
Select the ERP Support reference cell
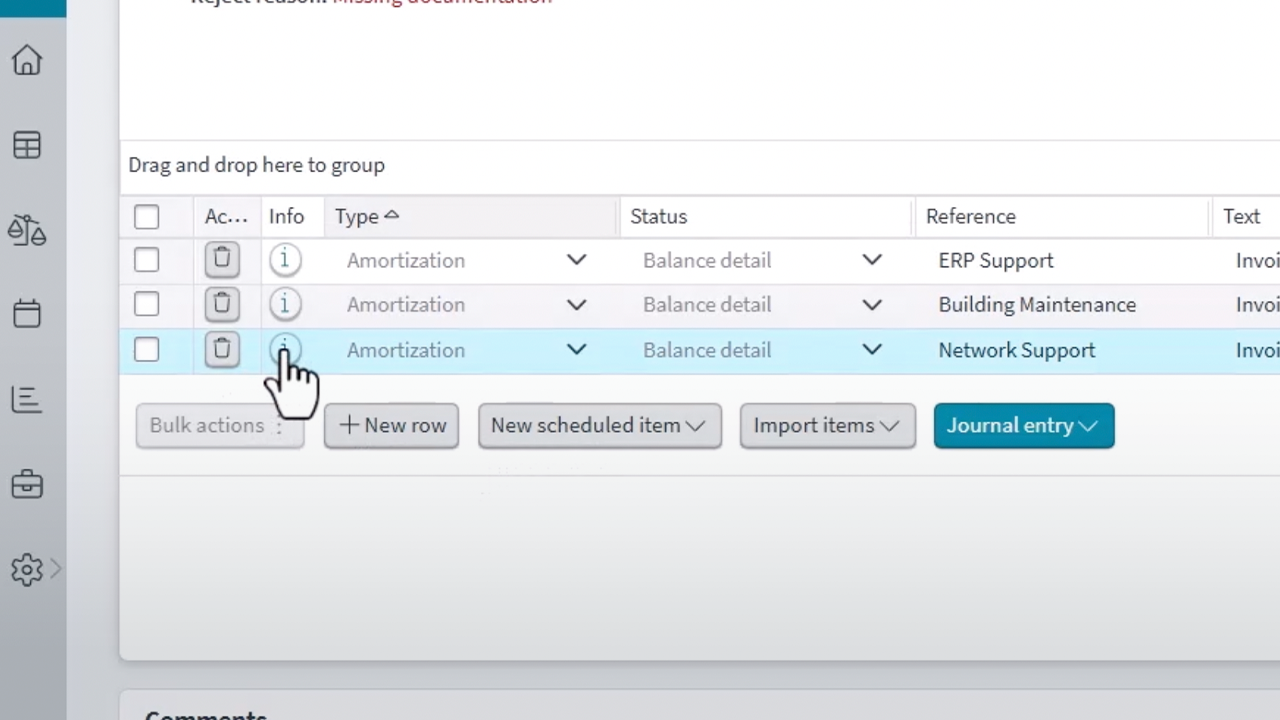point(1062,260)
